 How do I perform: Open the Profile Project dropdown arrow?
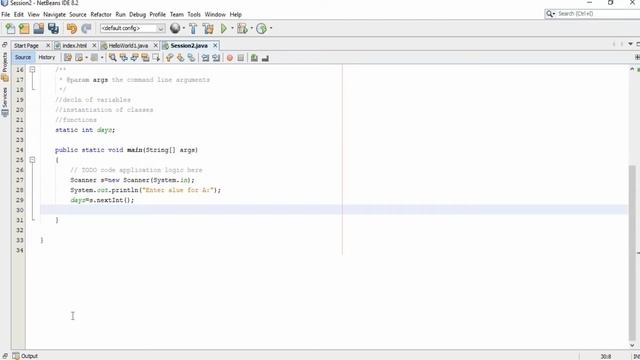point(271,28)
